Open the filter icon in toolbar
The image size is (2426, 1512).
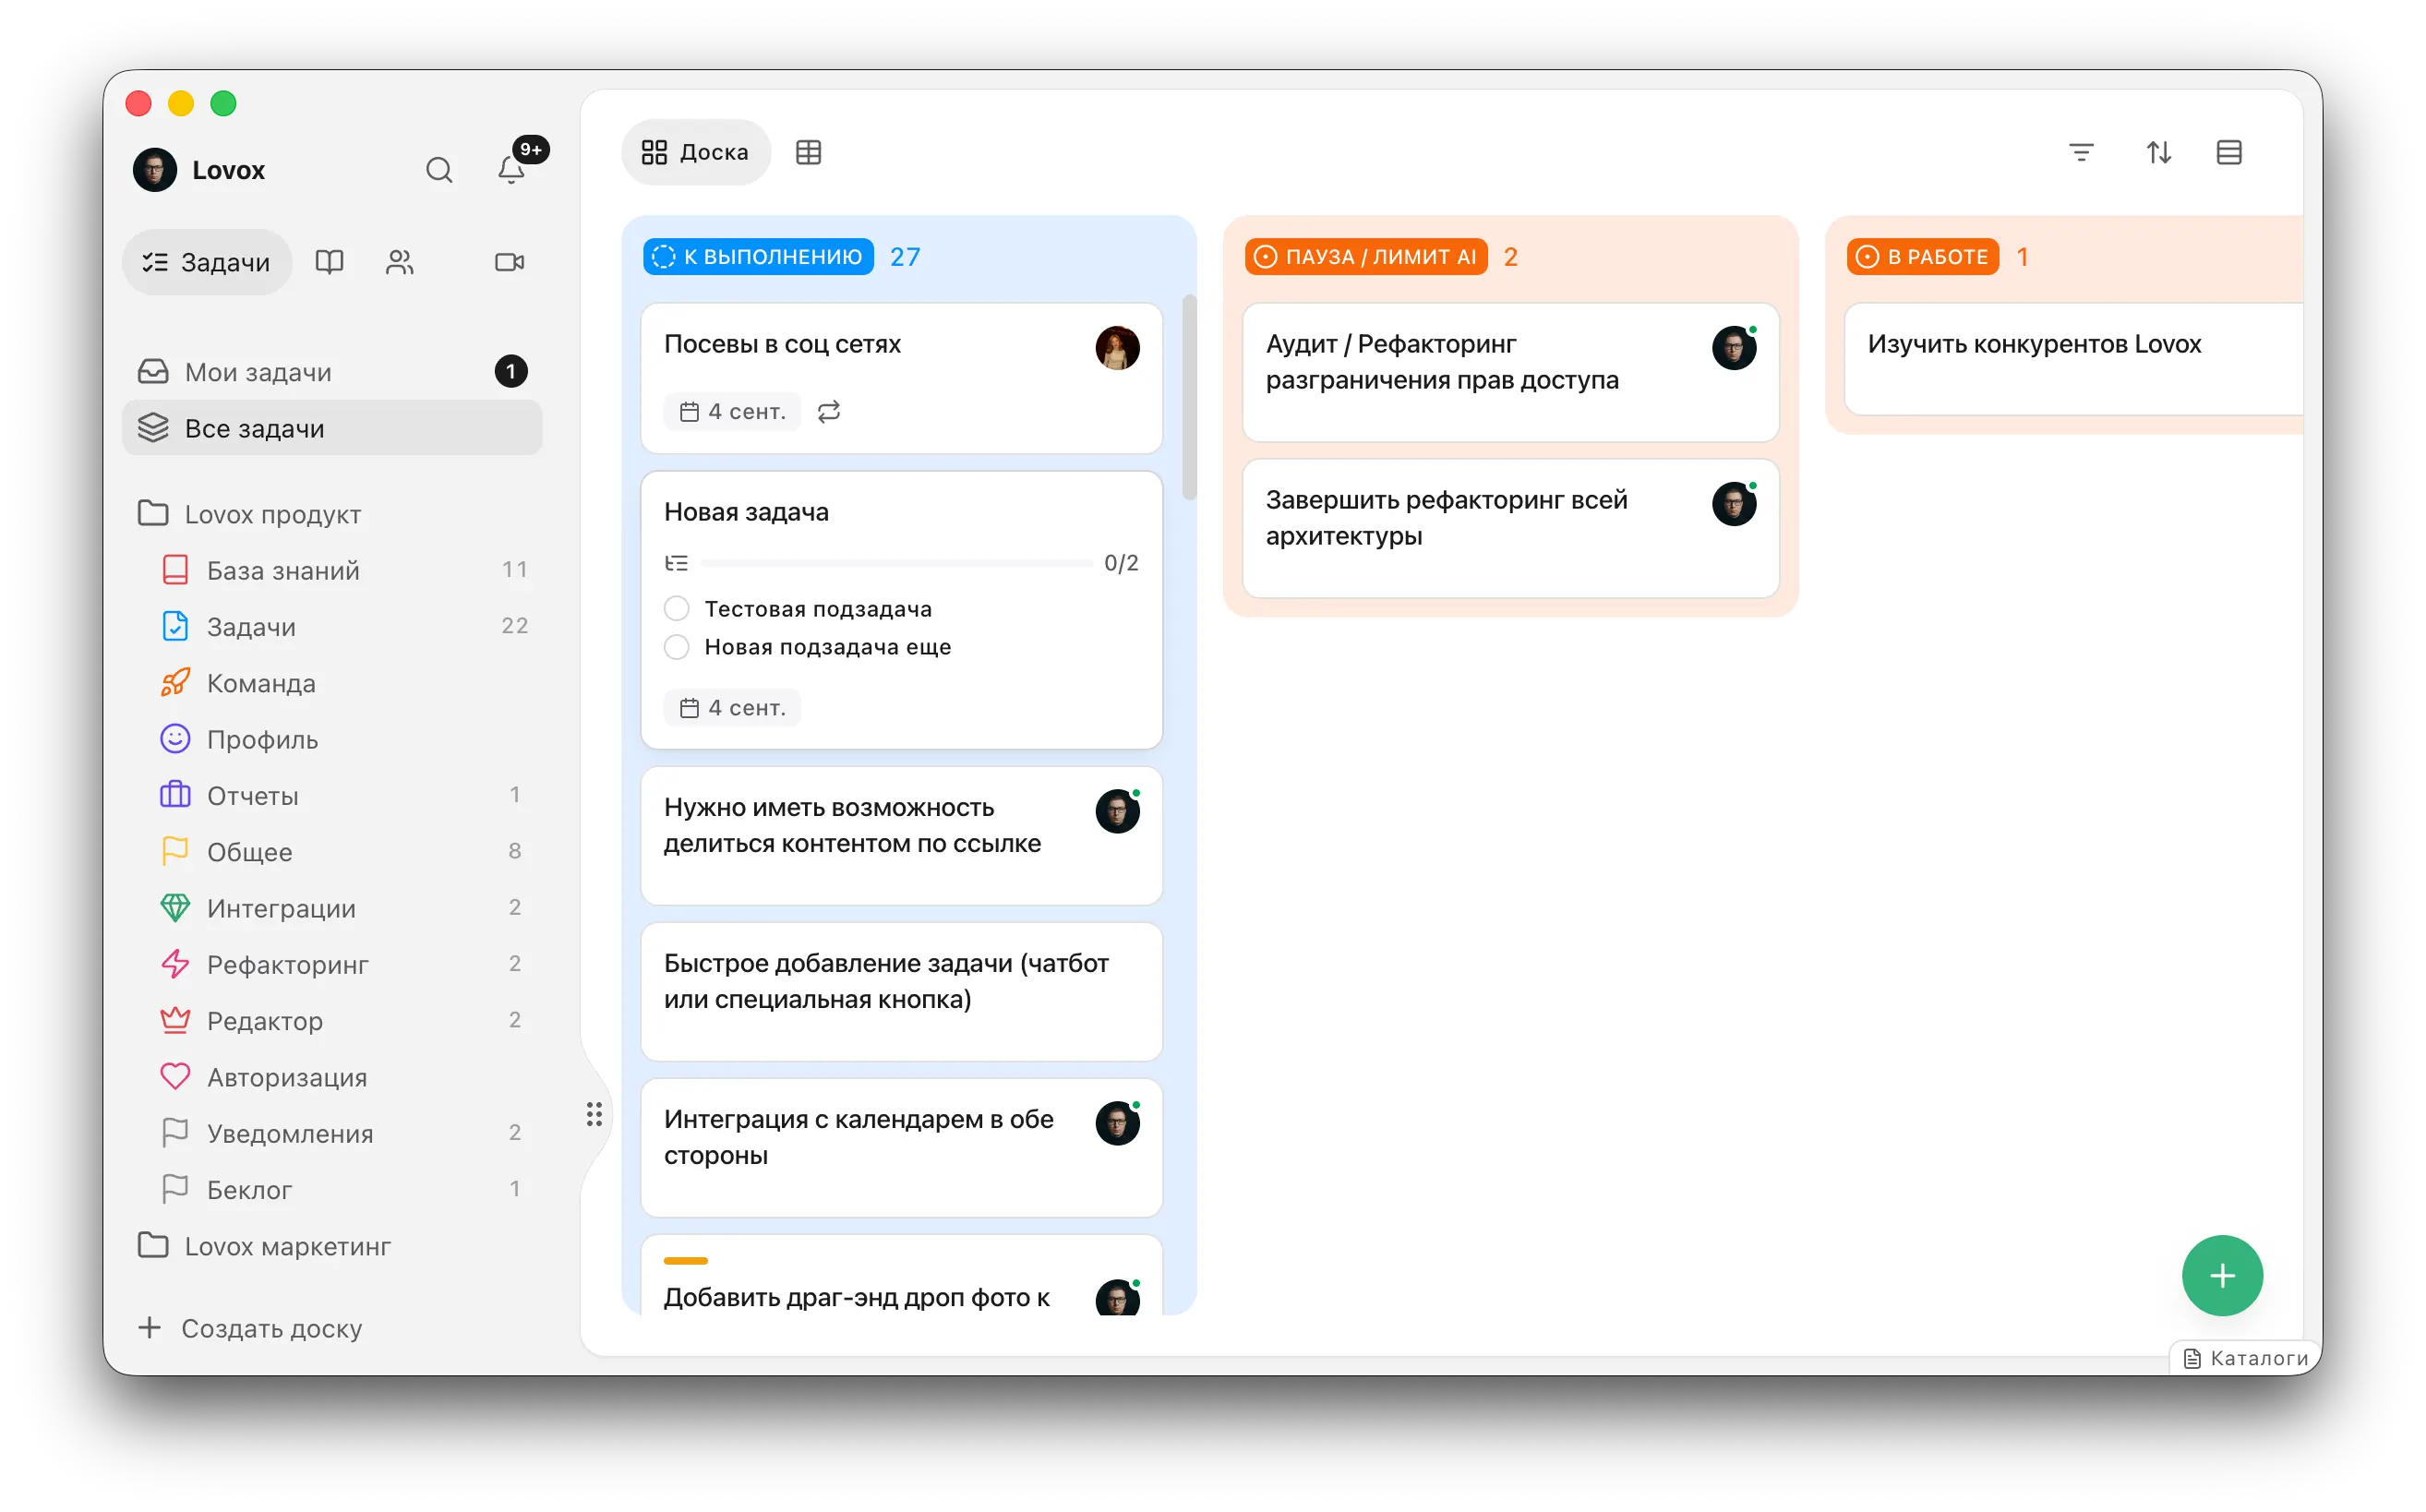pos(2081,152)
